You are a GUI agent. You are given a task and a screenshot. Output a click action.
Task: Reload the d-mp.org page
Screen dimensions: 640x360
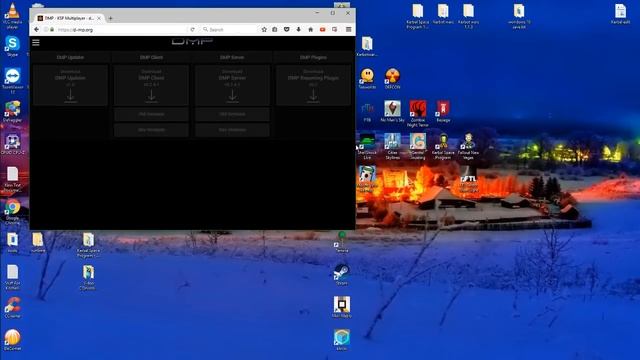192,30
